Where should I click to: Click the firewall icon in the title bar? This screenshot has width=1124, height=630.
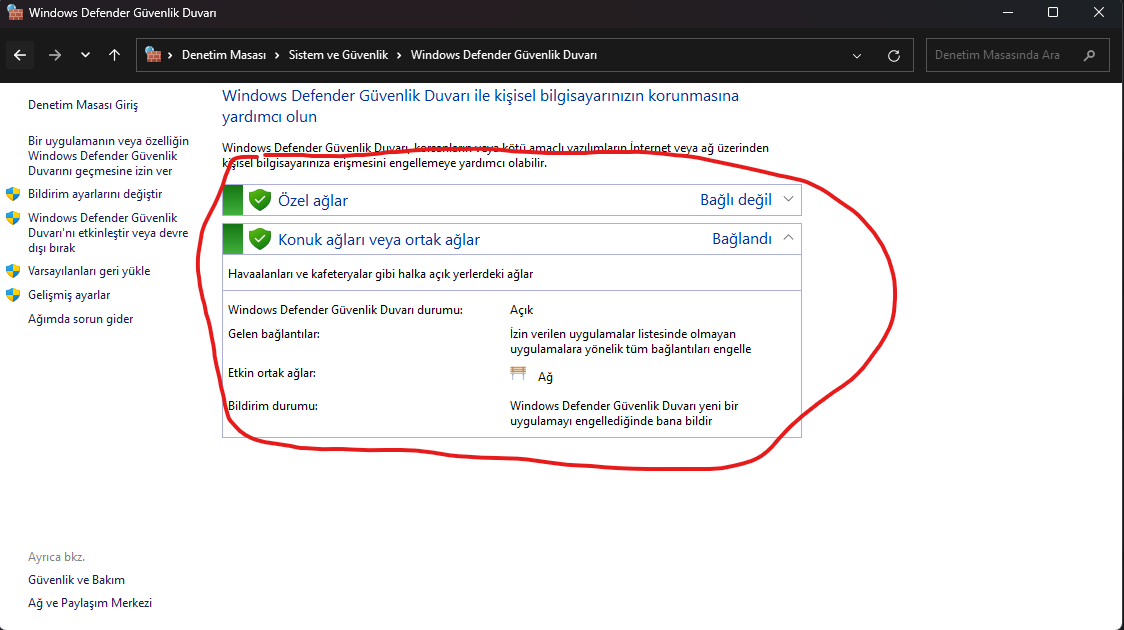(x=15, y=12)
